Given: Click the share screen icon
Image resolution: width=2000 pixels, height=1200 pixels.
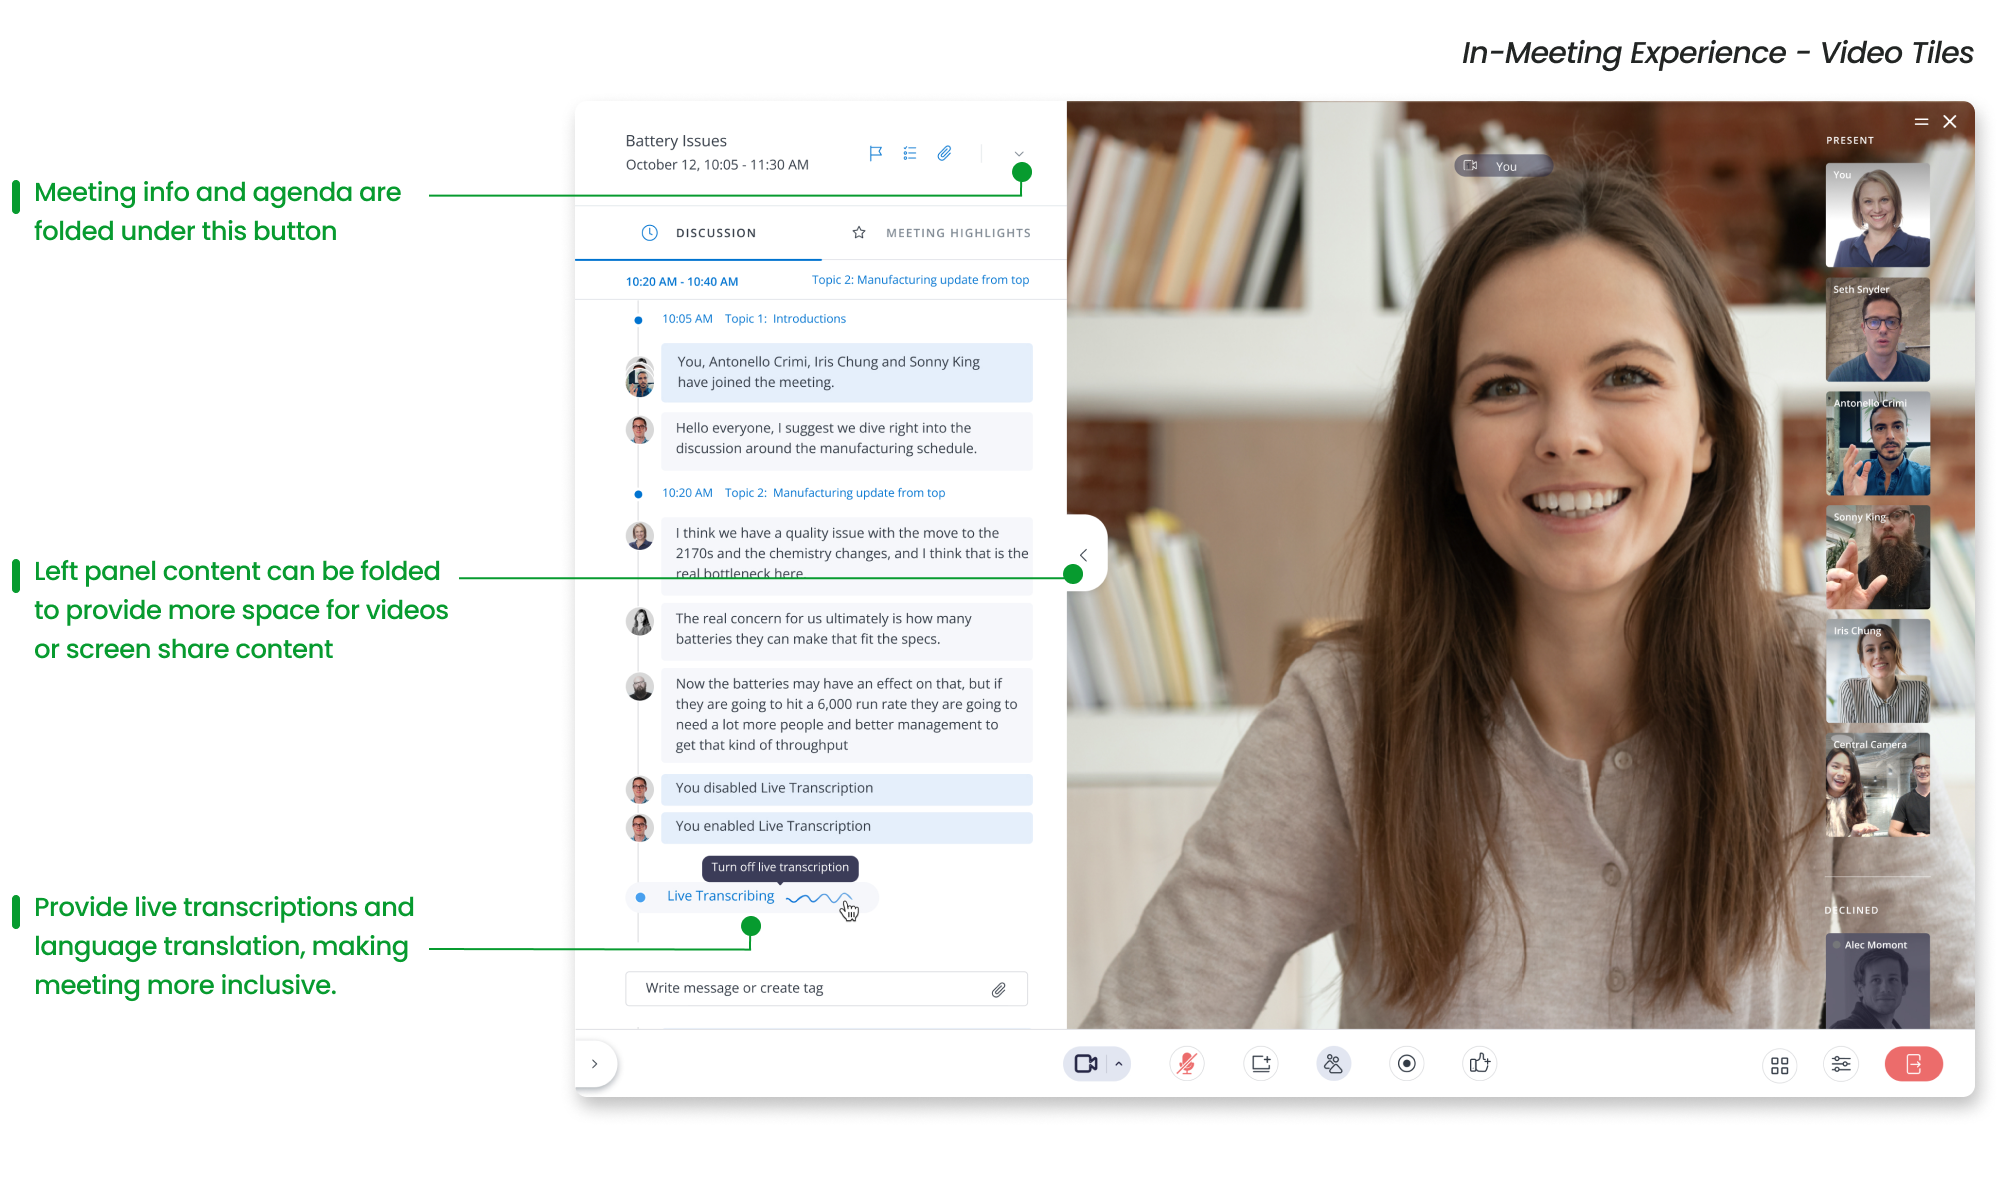Looking at the screenshot, I should (x=1261, y=1064).
